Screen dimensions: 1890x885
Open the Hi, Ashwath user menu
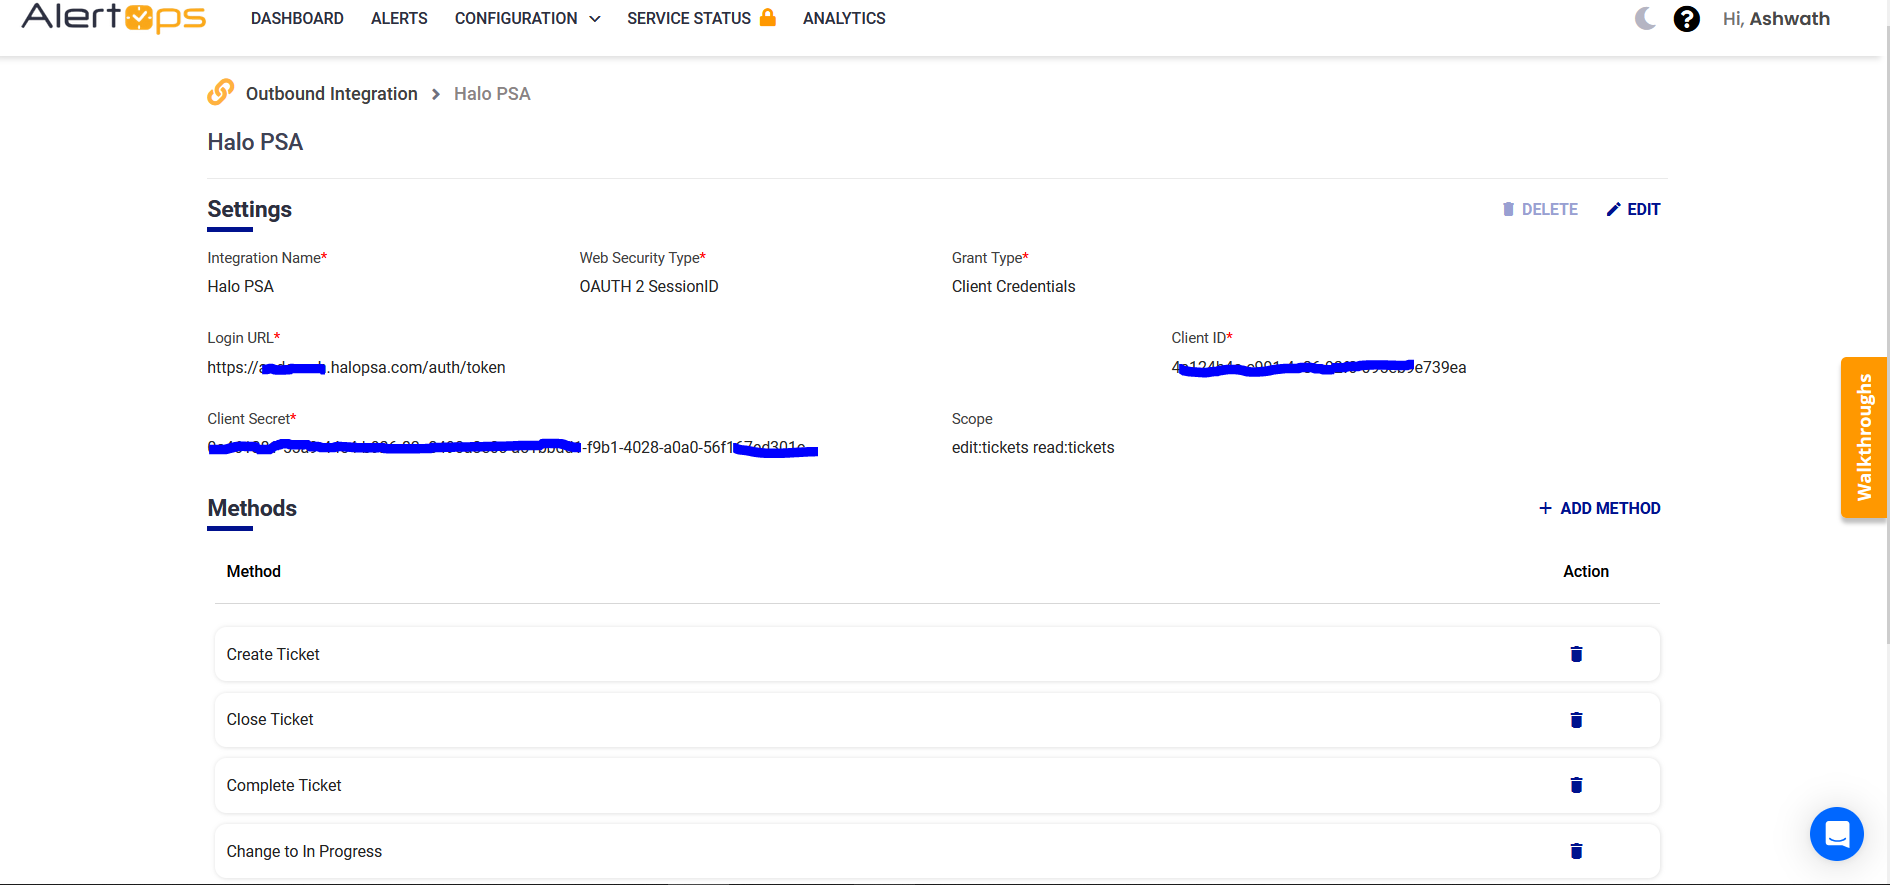(x=1775, y=19)
